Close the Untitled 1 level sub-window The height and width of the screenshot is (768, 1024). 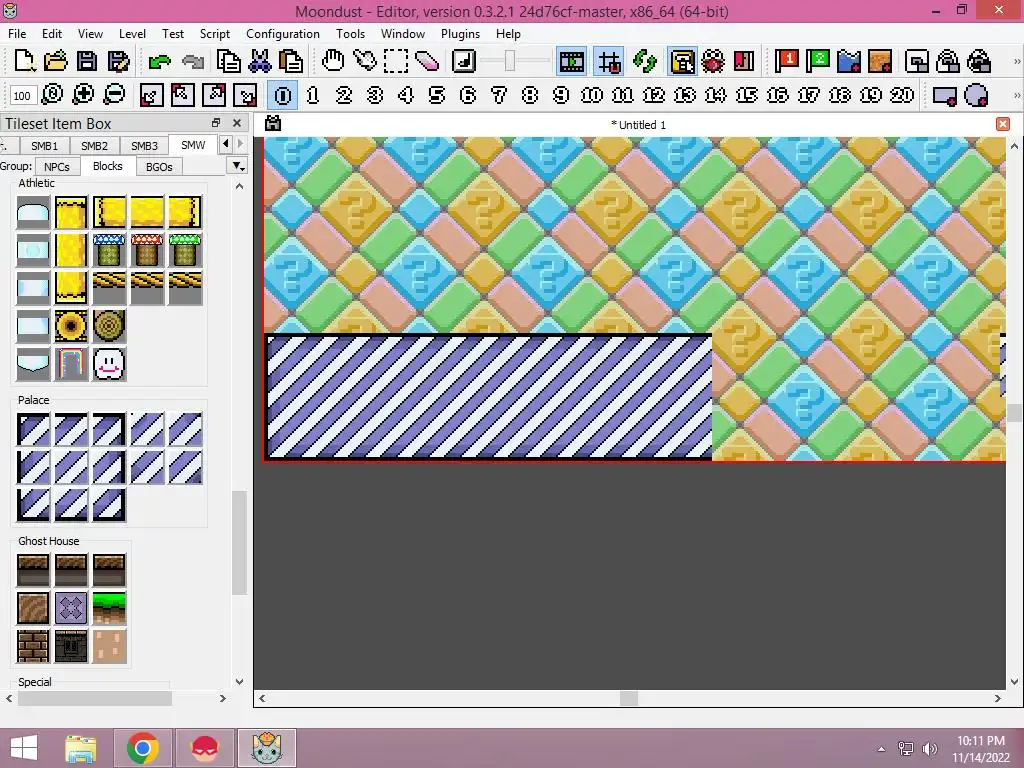[1003, 124]
